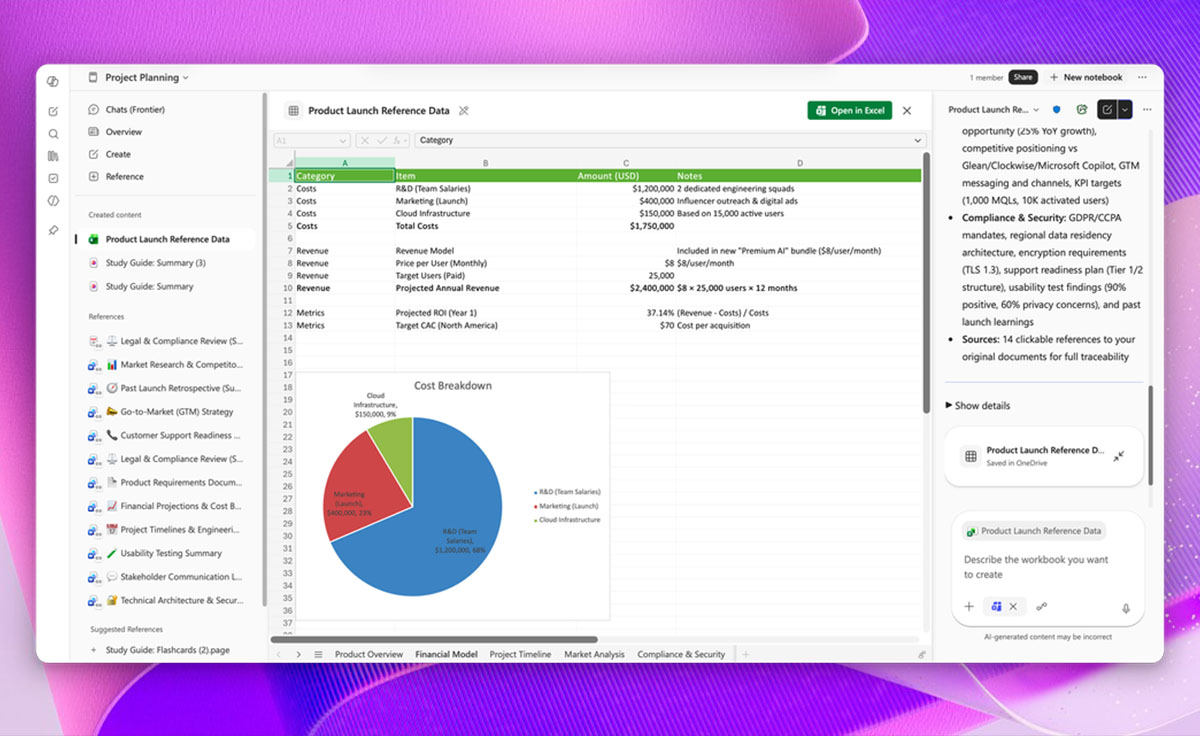Screen dimensions: 1200x736
Task: Click the blue shield icon in chat header
Action: (1057, 110)
